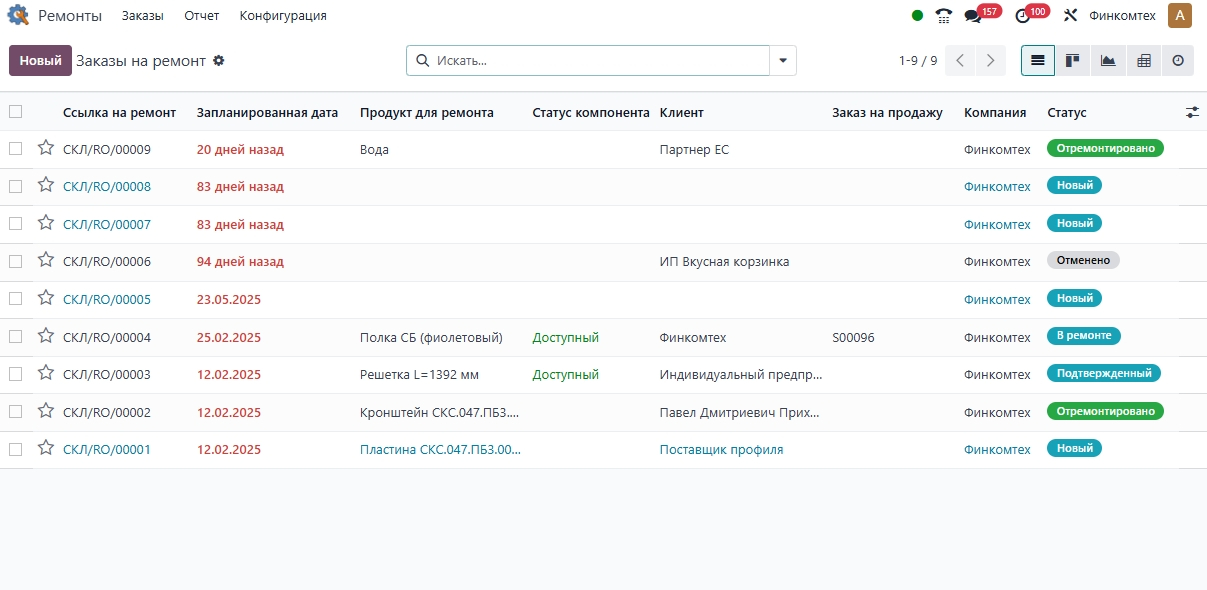Screen dimensions: 1207x590
Task: Open pivot table view
Action: point(1143,61)
